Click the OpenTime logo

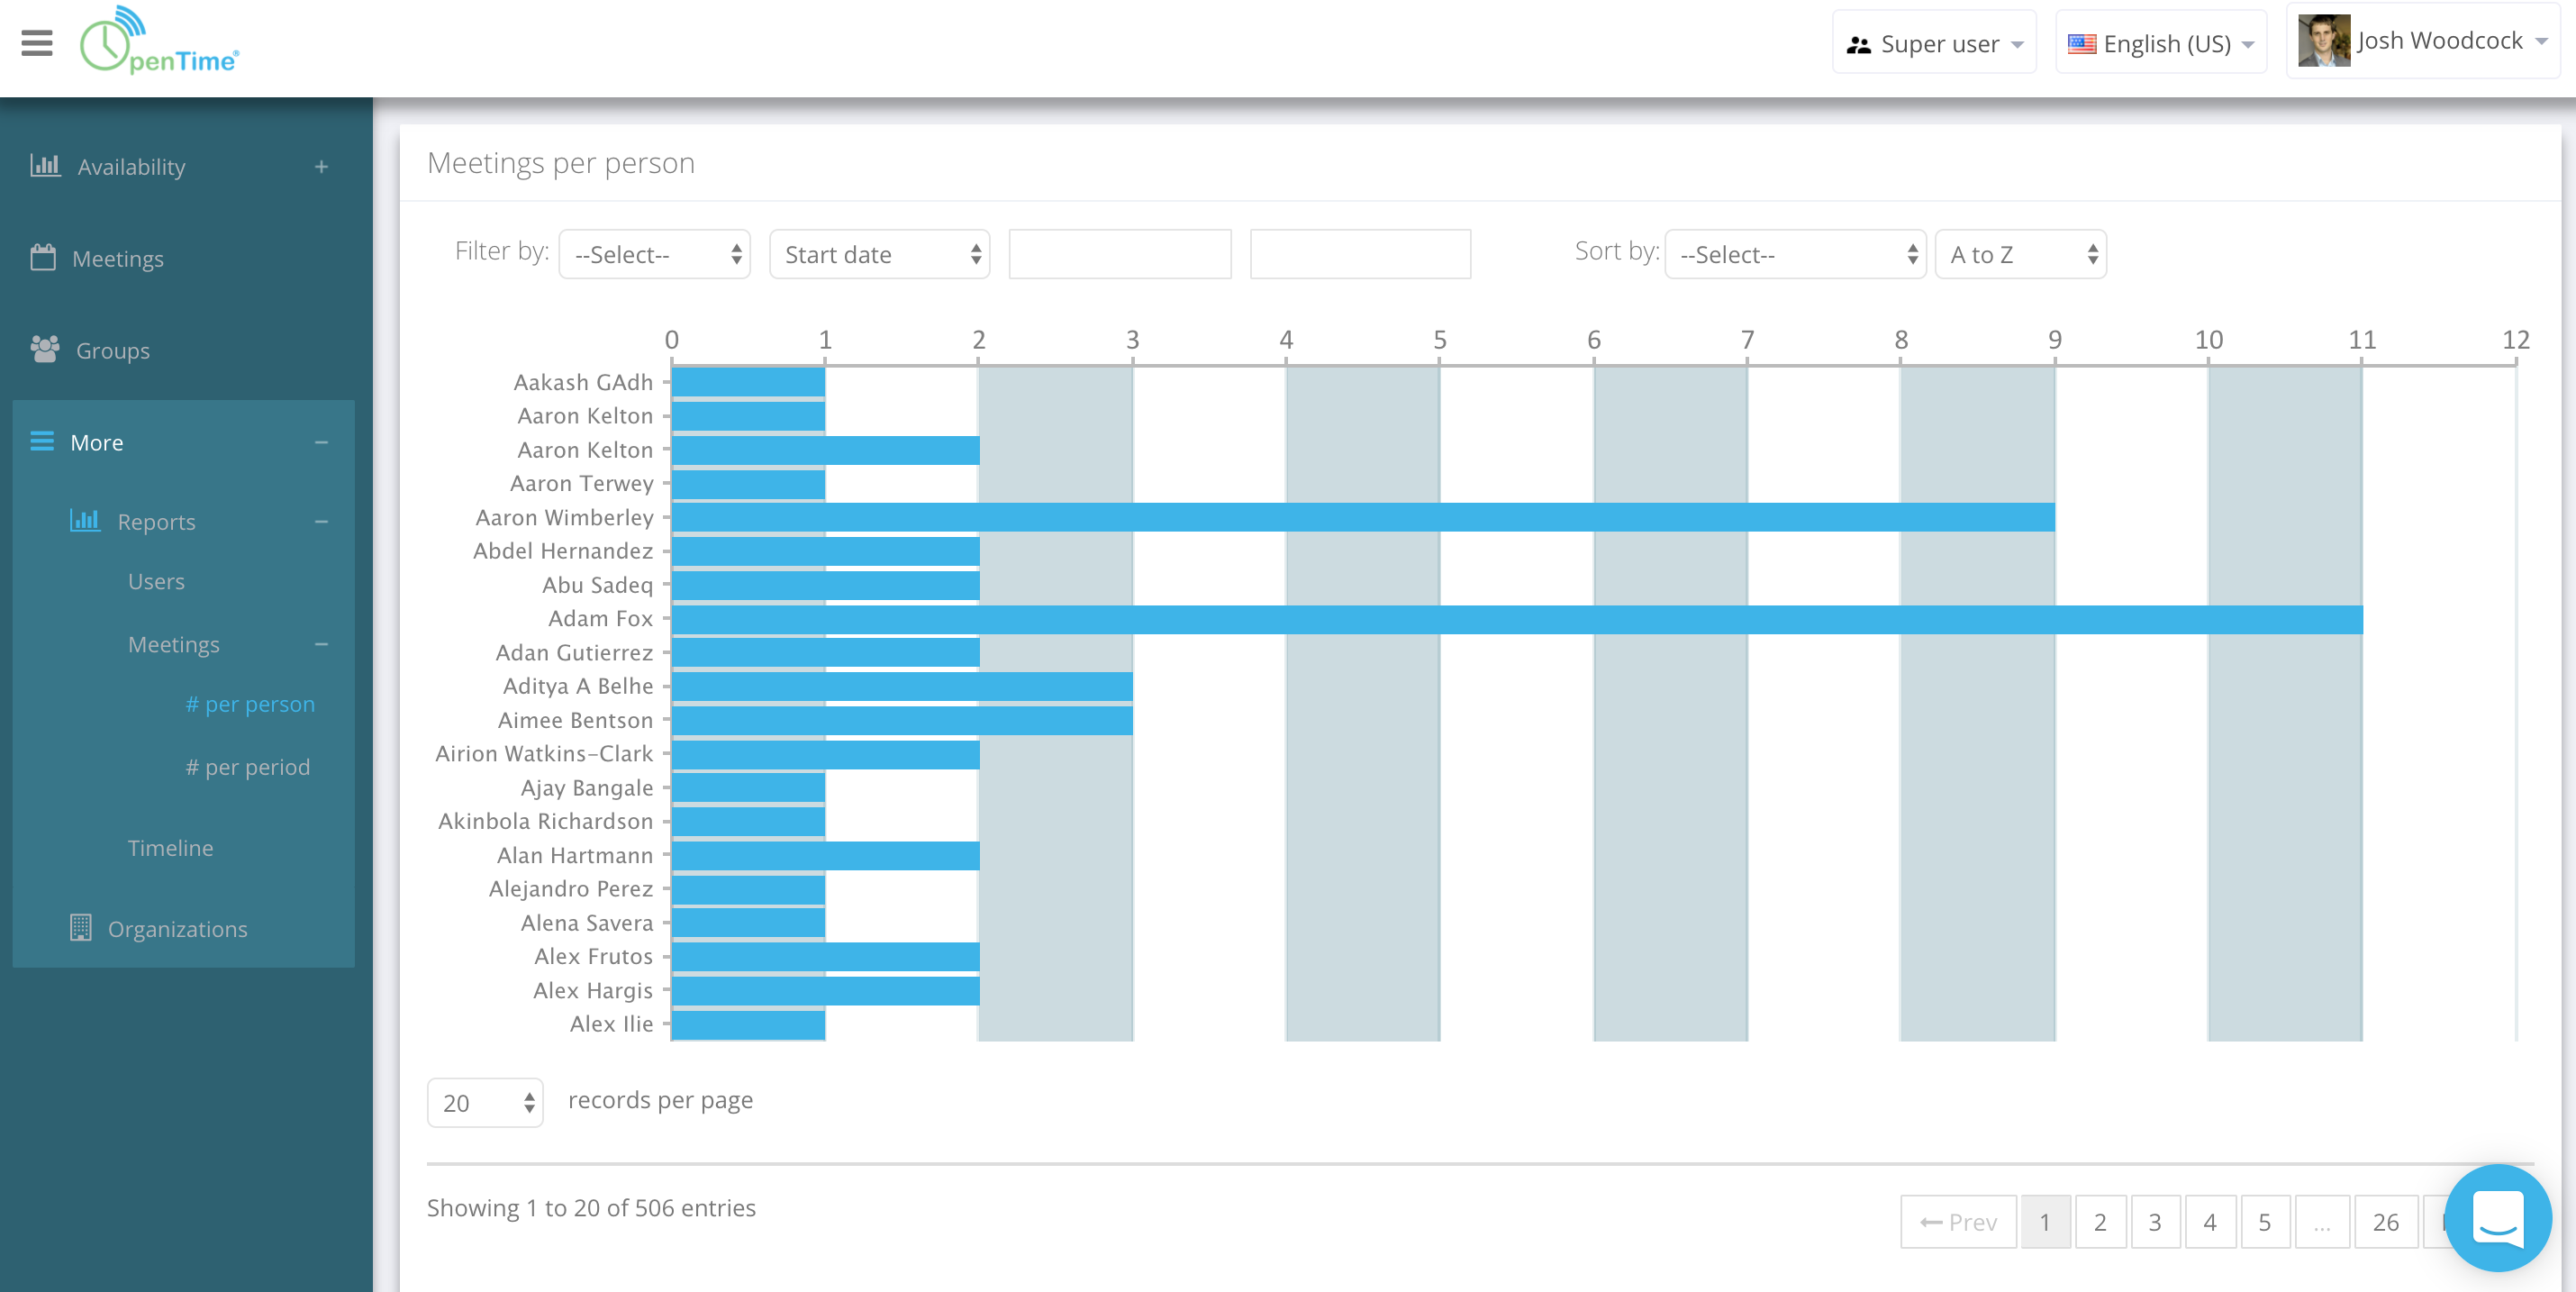point(160,43)
